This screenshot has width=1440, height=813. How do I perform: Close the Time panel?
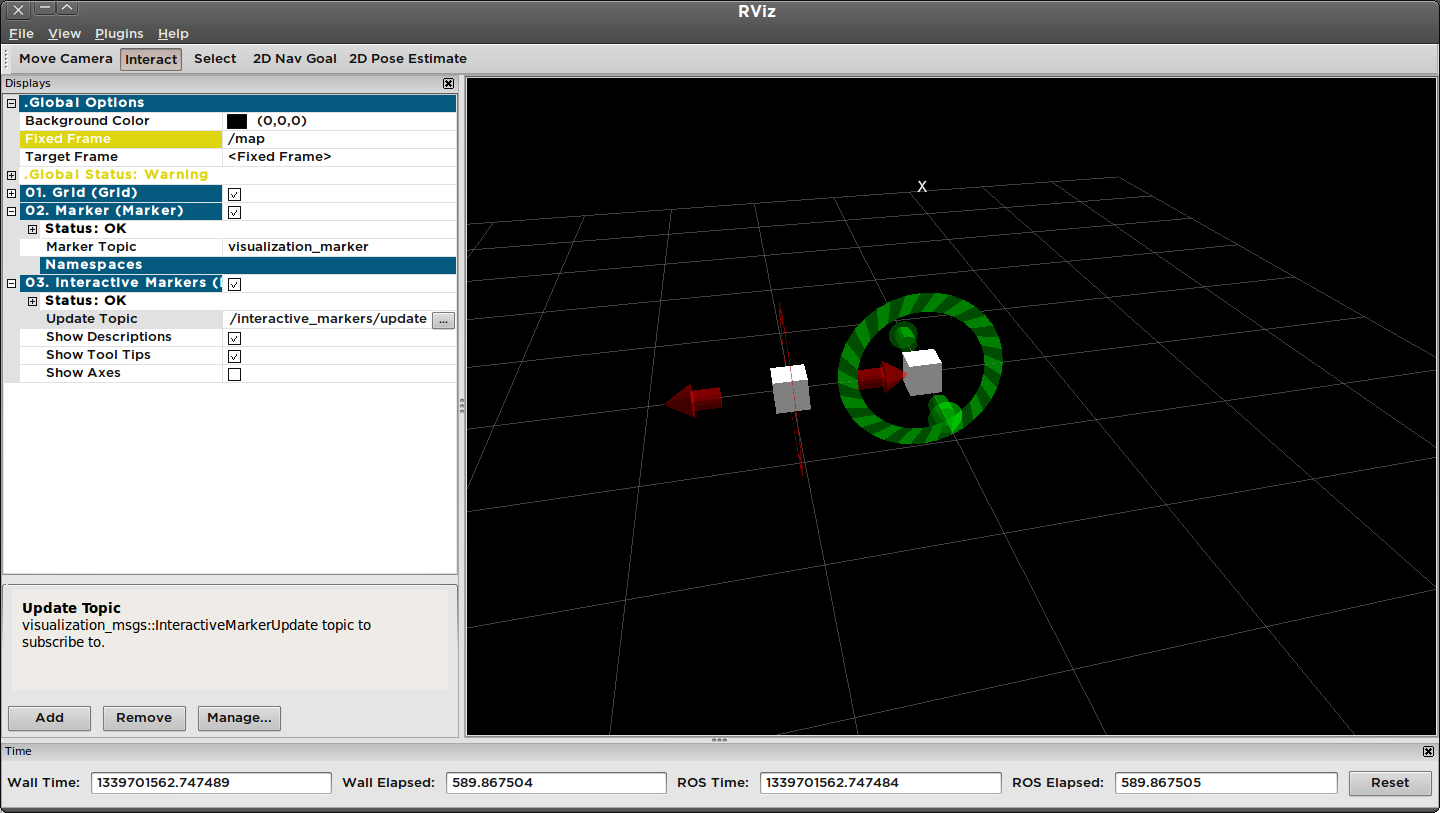pos(1428,751)
